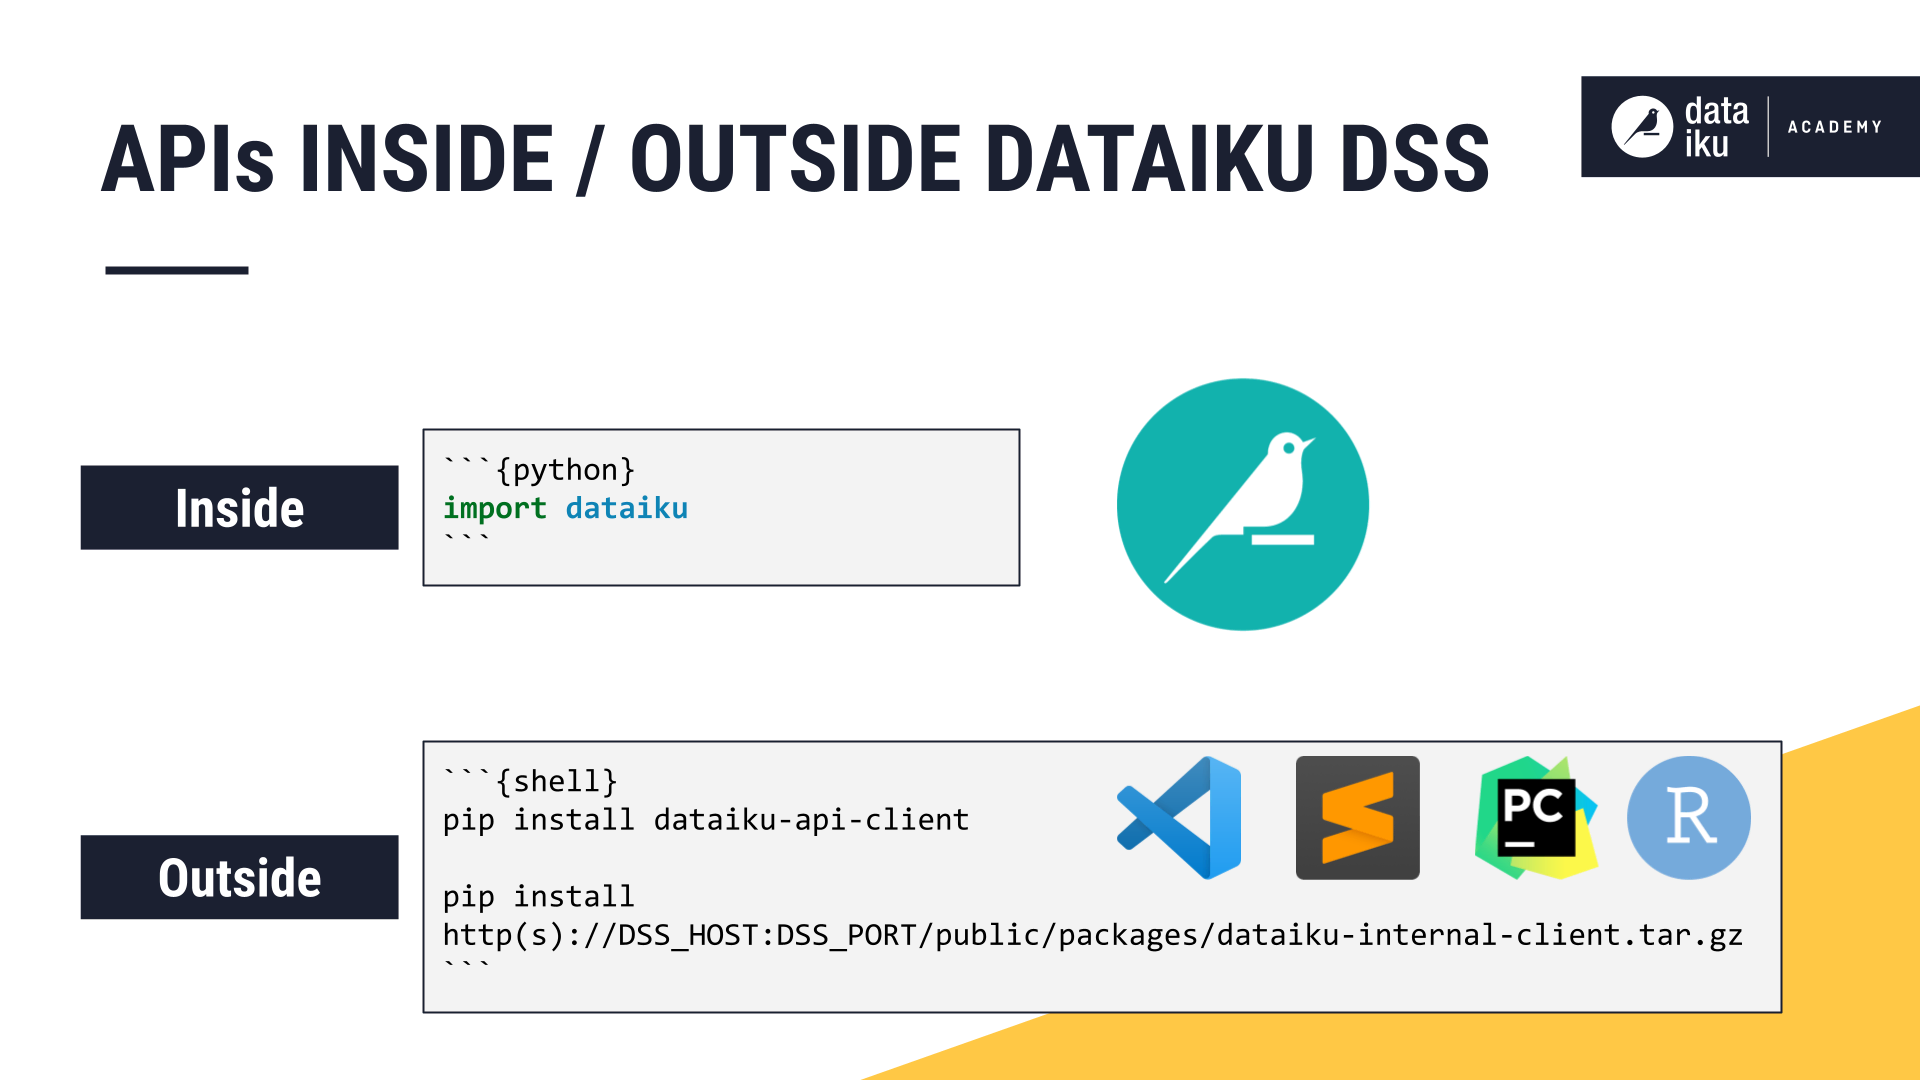
Task: Click the dataiku-internal-client.tar.gz URL line
Action: click(1093, 935)
